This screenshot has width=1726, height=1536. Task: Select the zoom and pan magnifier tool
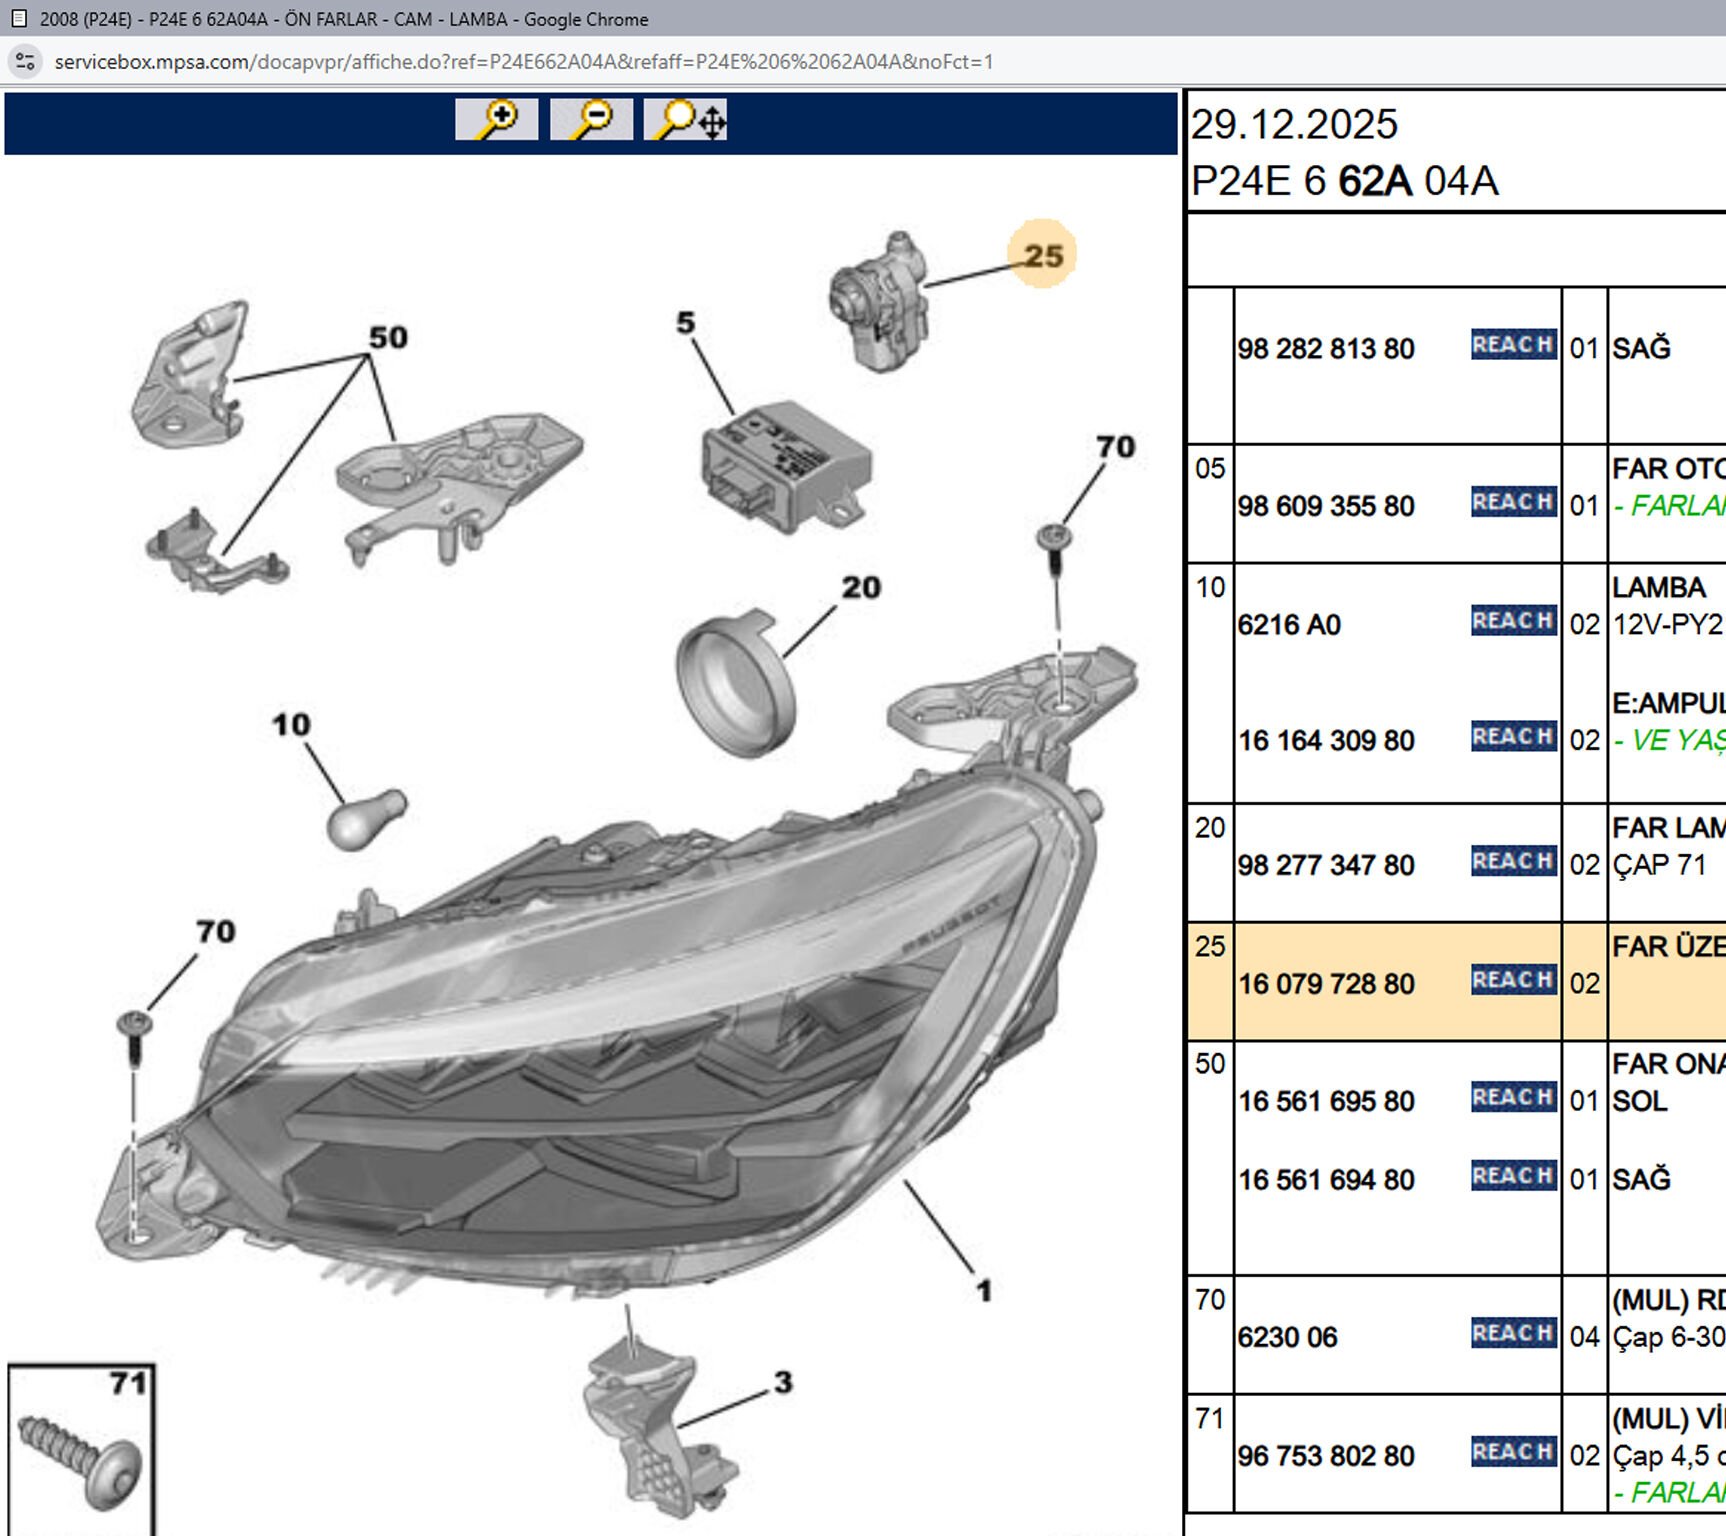click(686, 120)
